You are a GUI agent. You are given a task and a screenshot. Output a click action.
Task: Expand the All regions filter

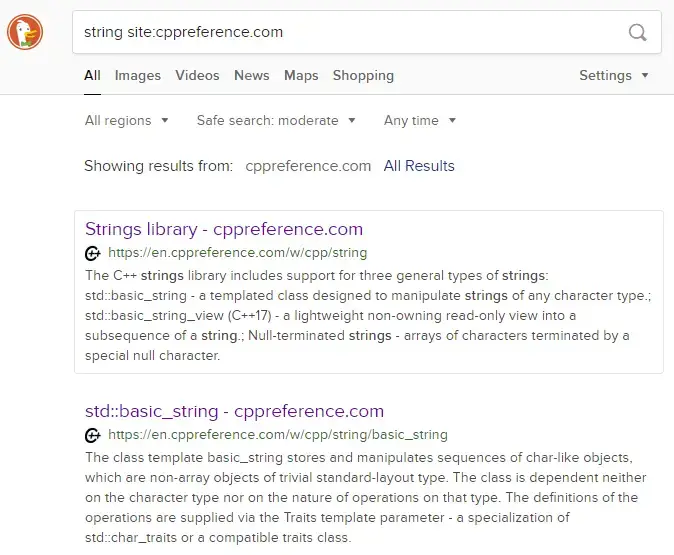click(126, 120)
